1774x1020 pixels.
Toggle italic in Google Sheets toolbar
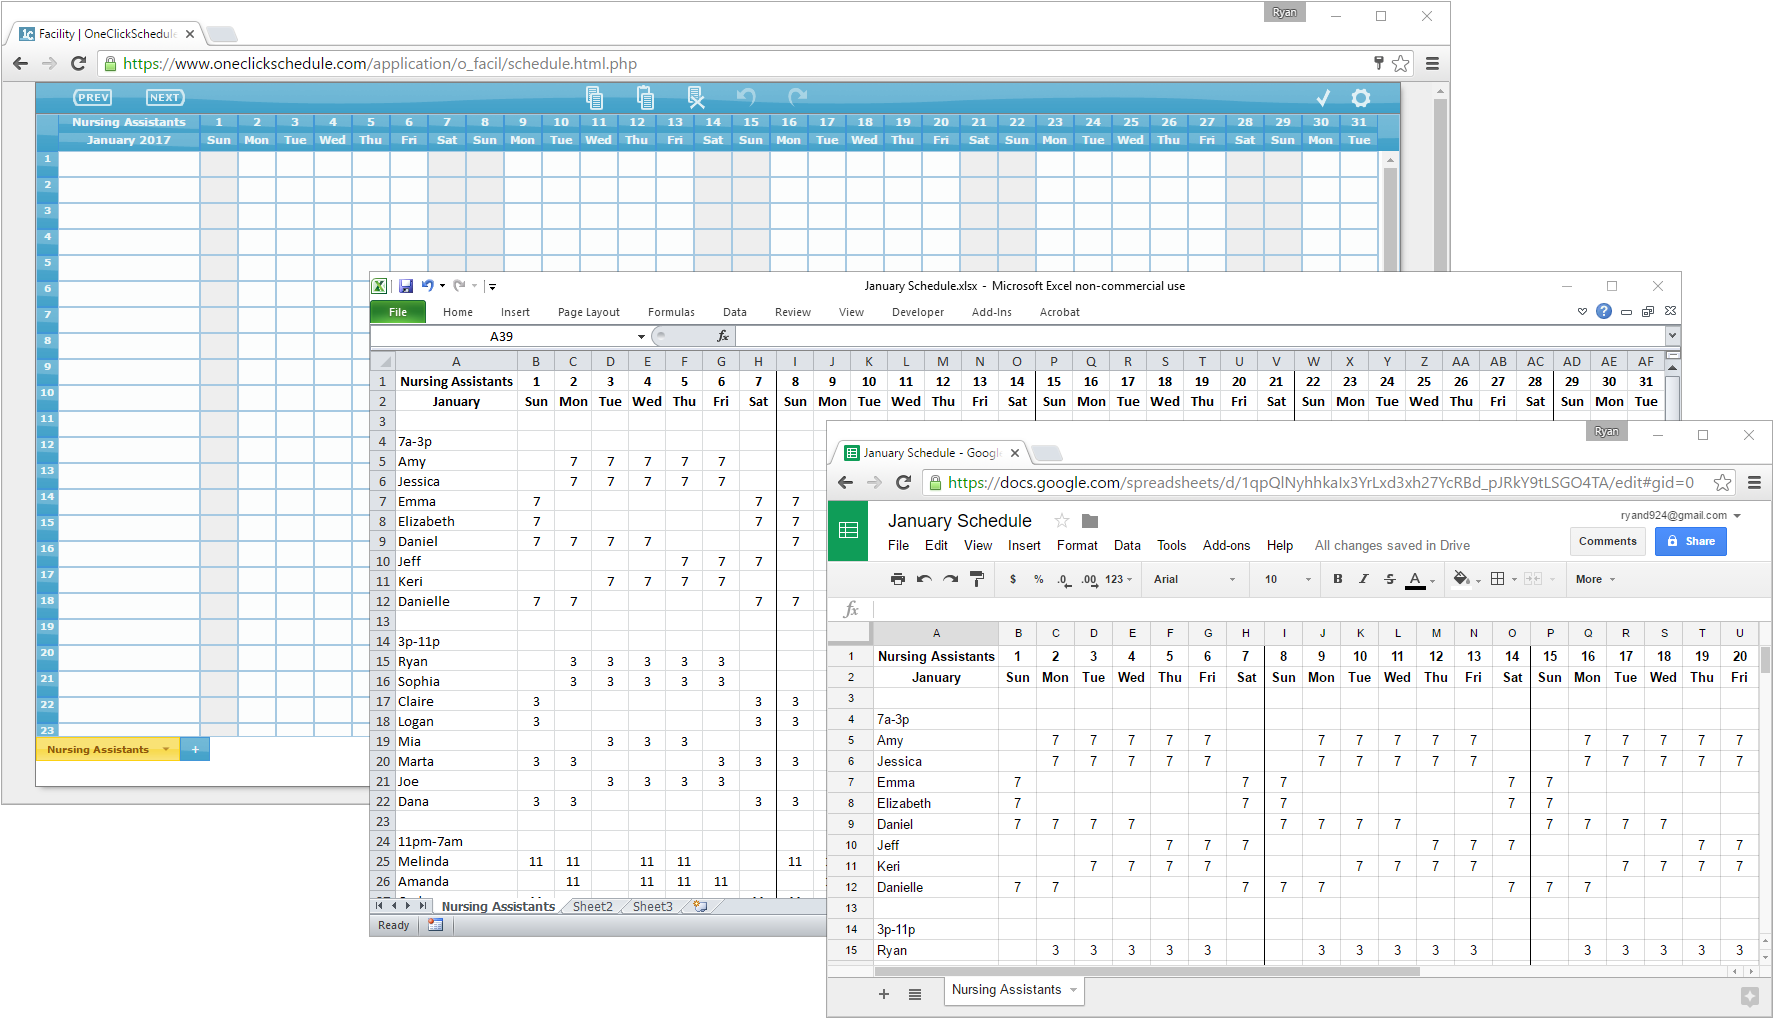click(1363, 579)
